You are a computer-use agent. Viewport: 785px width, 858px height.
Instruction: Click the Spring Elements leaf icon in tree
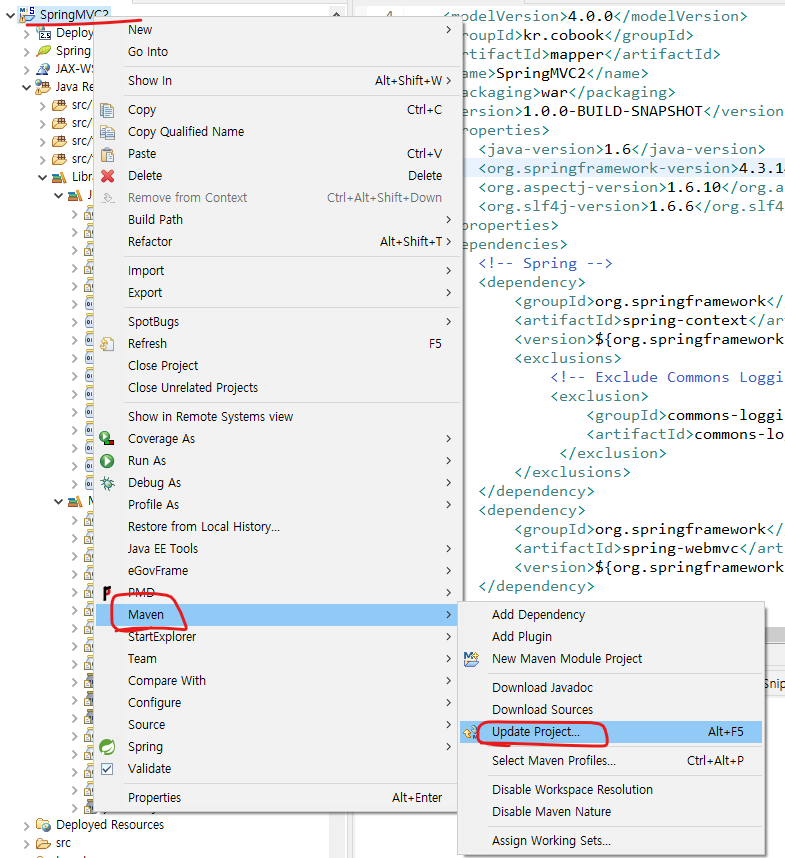pos(43,51)
